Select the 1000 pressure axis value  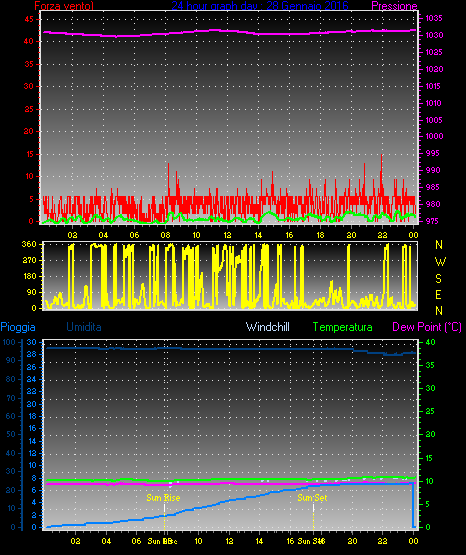point(434,136)
